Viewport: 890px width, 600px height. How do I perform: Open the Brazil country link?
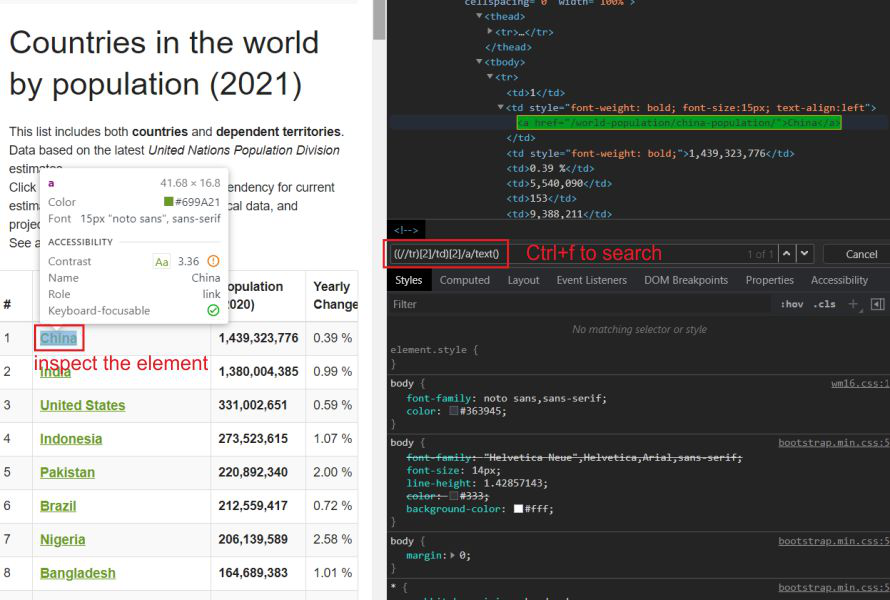(x=58, y=506)
